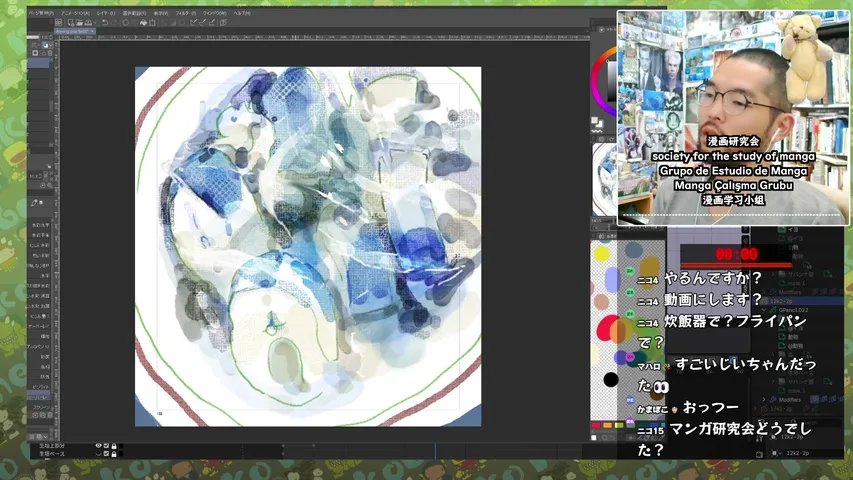Viewport: 853px width, 480px height.
Task: Open the ウィンドウ menu
Action: click(x=214, y=13)
